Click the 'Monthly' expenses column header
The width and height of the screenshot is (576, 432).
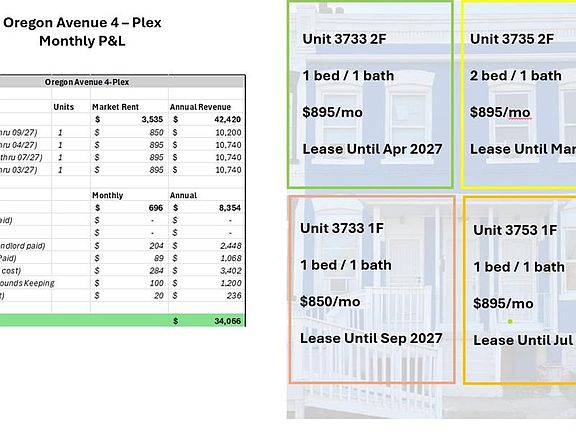[x=108, y=195]
